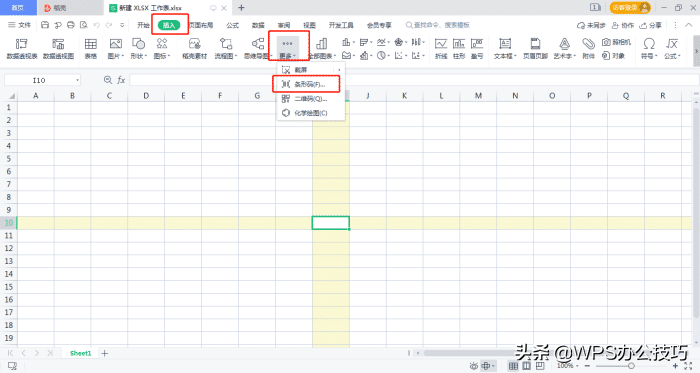This screenshot has height=373, width=700.
Task: Click the print preview icon
Action: [x=83, y=25]
